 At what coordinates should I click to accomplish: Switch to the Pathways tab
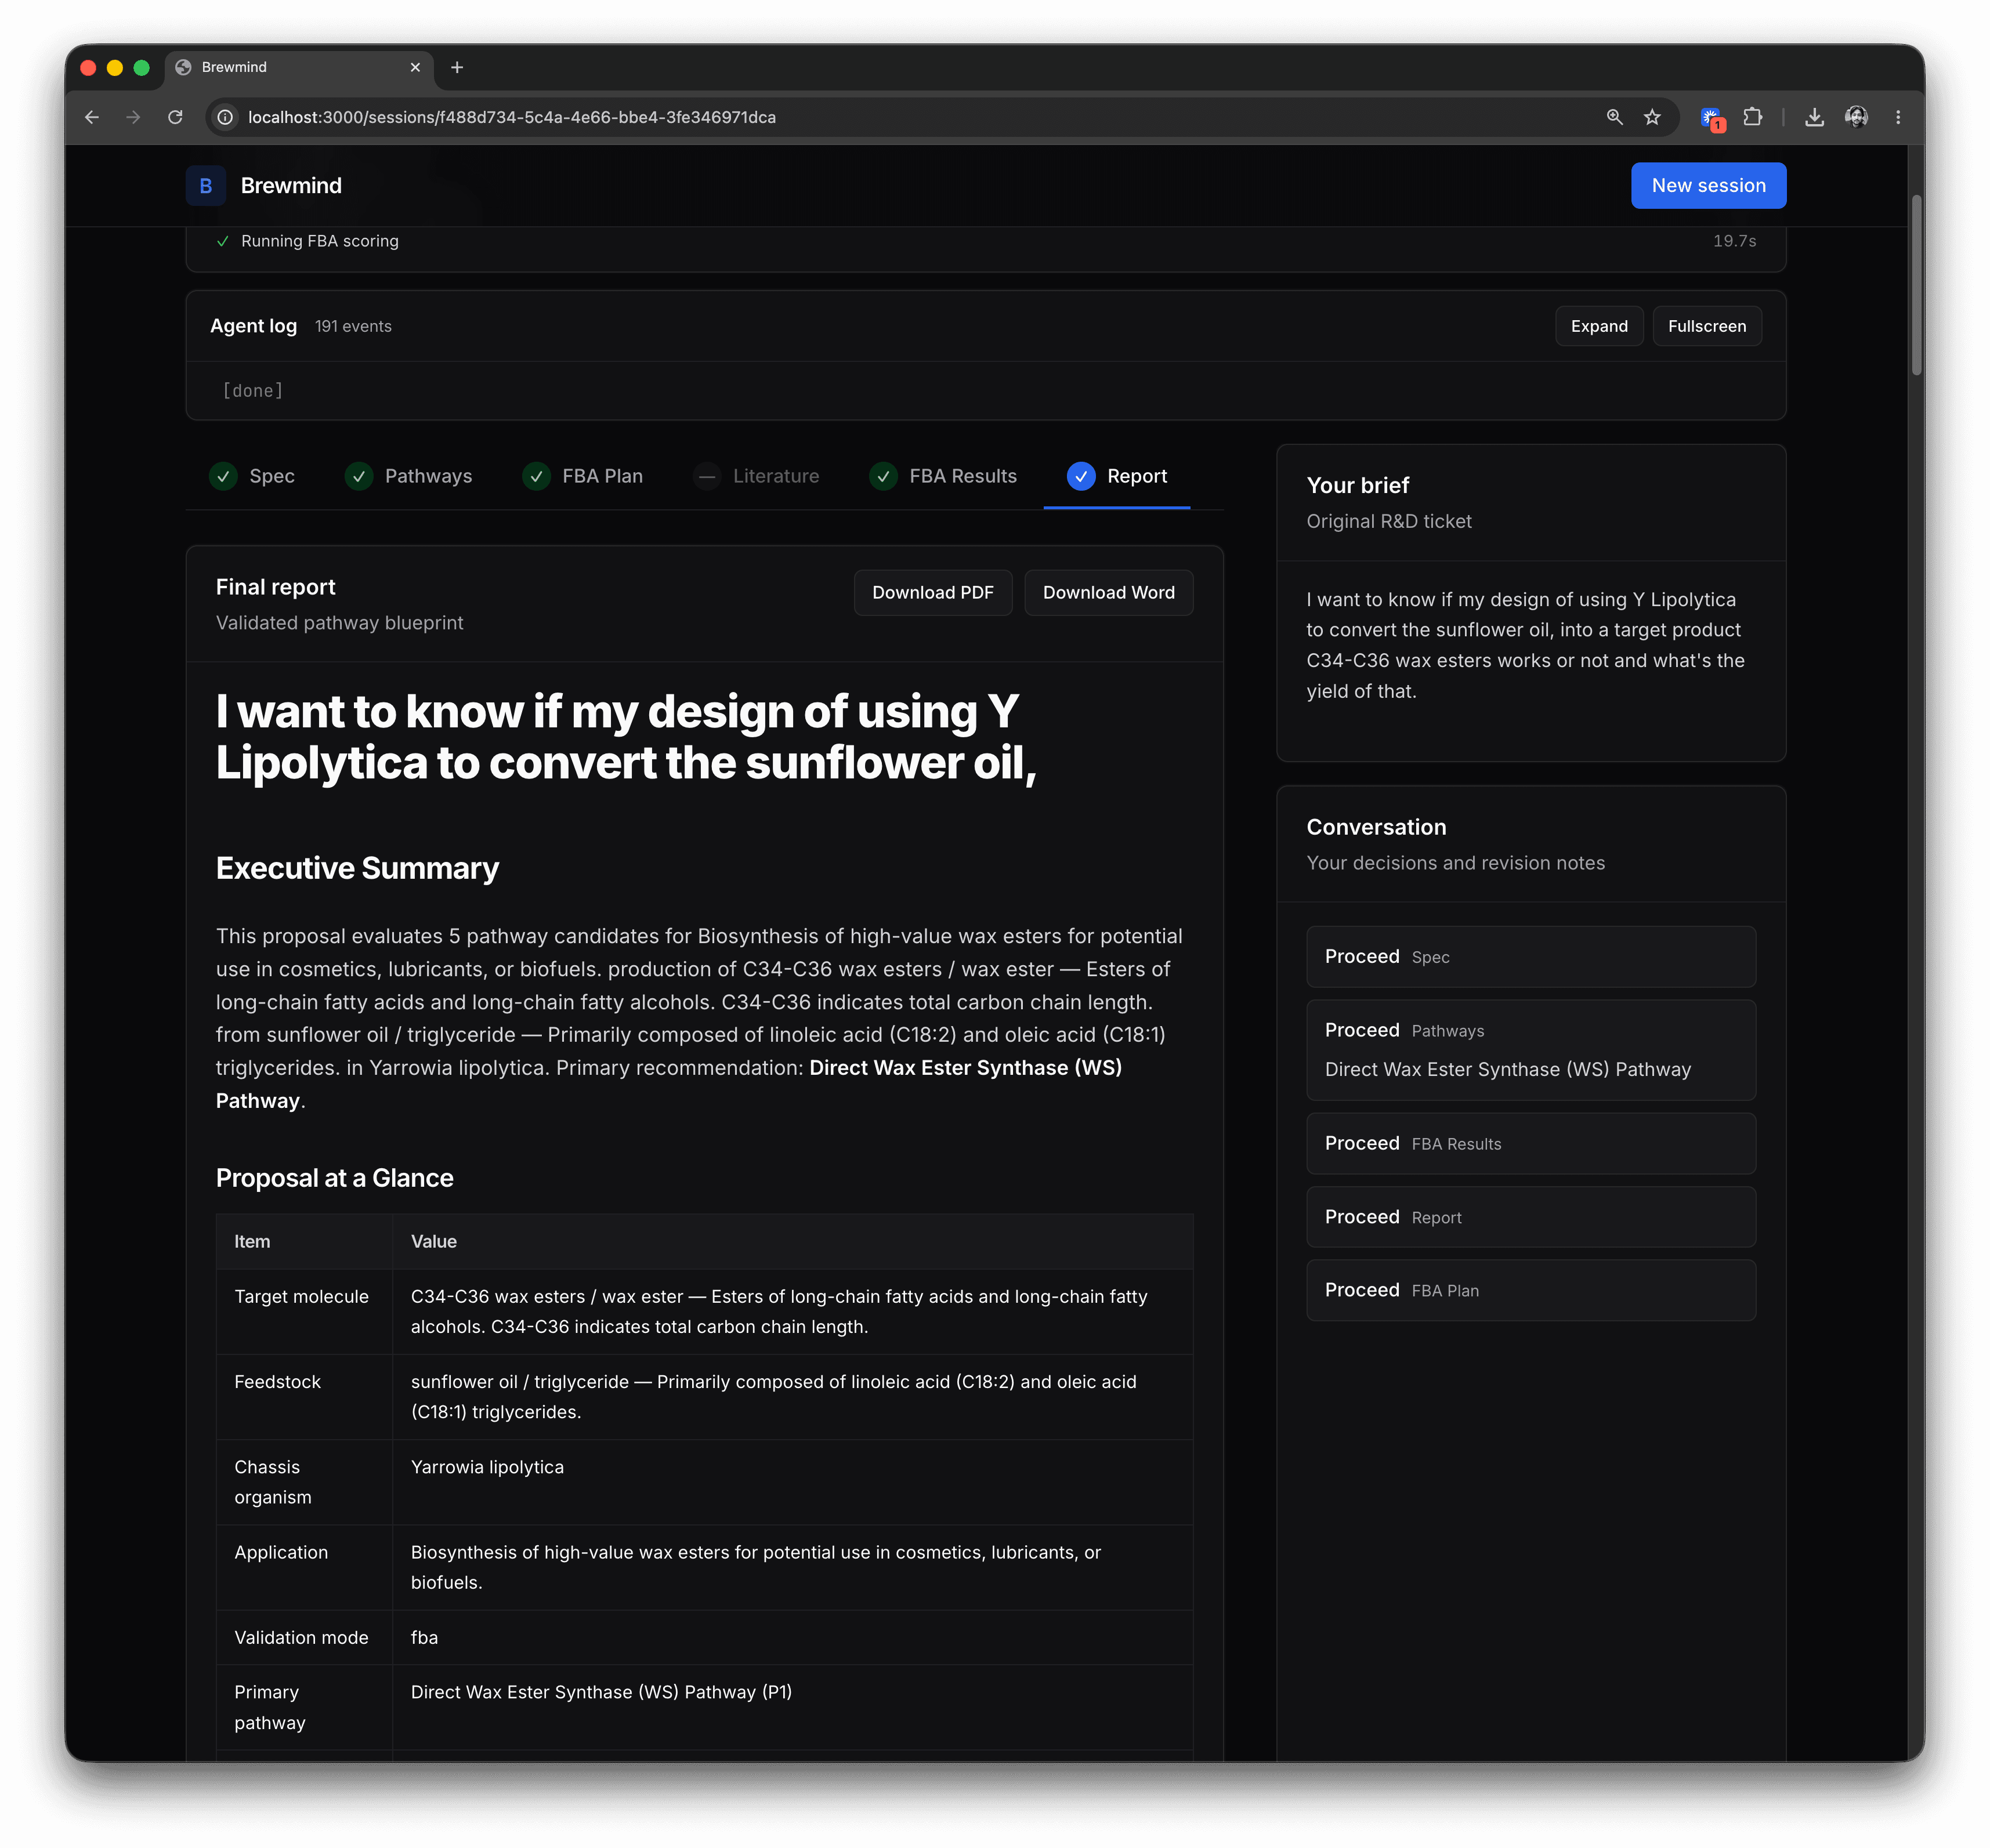coord(408,476)
